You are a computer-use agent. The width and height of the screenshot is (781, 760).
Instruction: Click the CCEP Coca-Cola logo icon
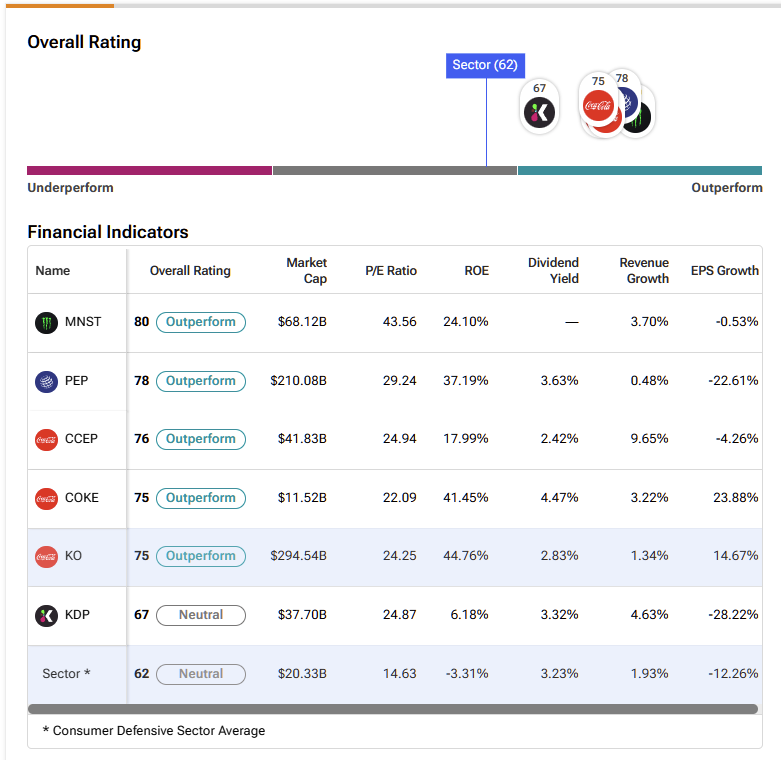pyautogui.click(x=46, y=439)
